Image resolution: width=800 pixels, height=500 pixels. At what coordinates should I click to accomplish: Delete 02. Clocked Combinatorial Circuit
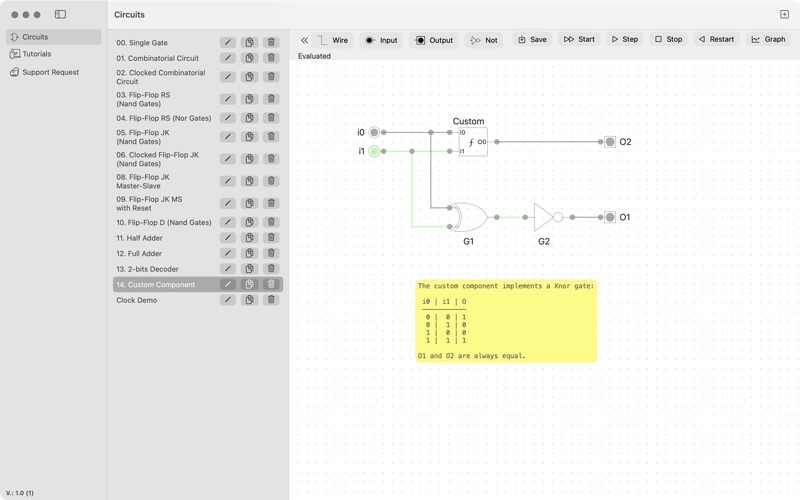point(271,77)
